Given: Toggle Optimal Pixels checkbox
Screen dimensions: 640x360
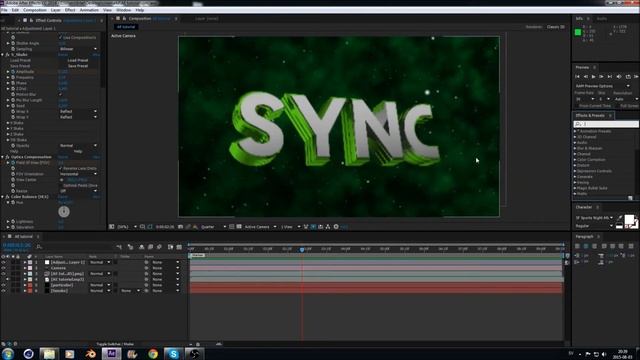Looking at the screenshot, I should (x=61, y=185).
